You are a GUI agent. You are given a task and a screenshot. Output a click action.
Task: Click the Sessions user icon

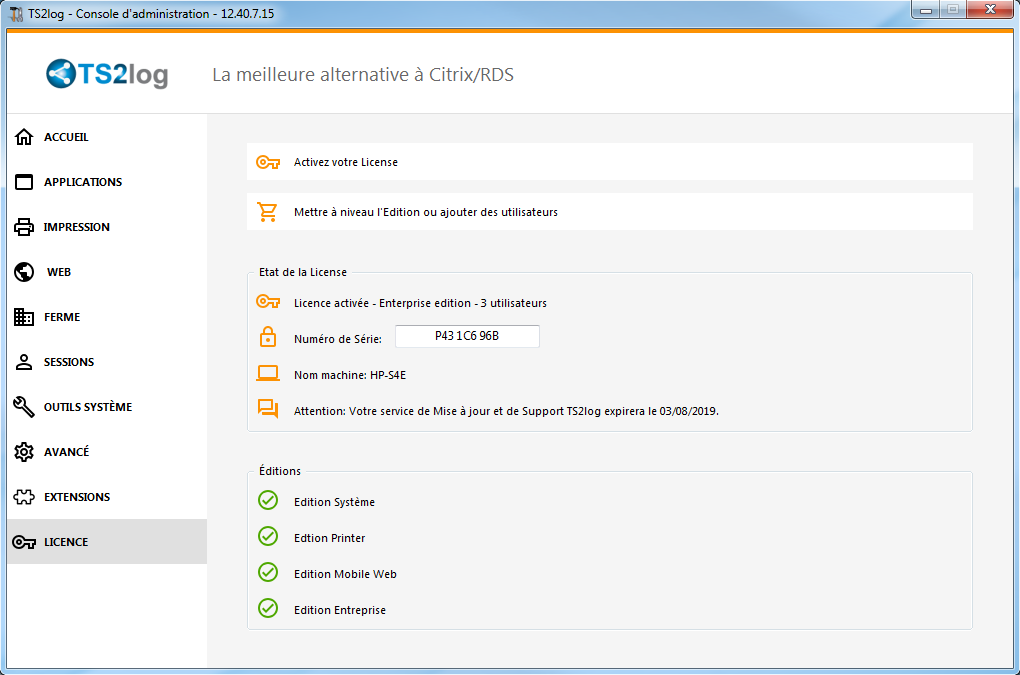[24, 362]
